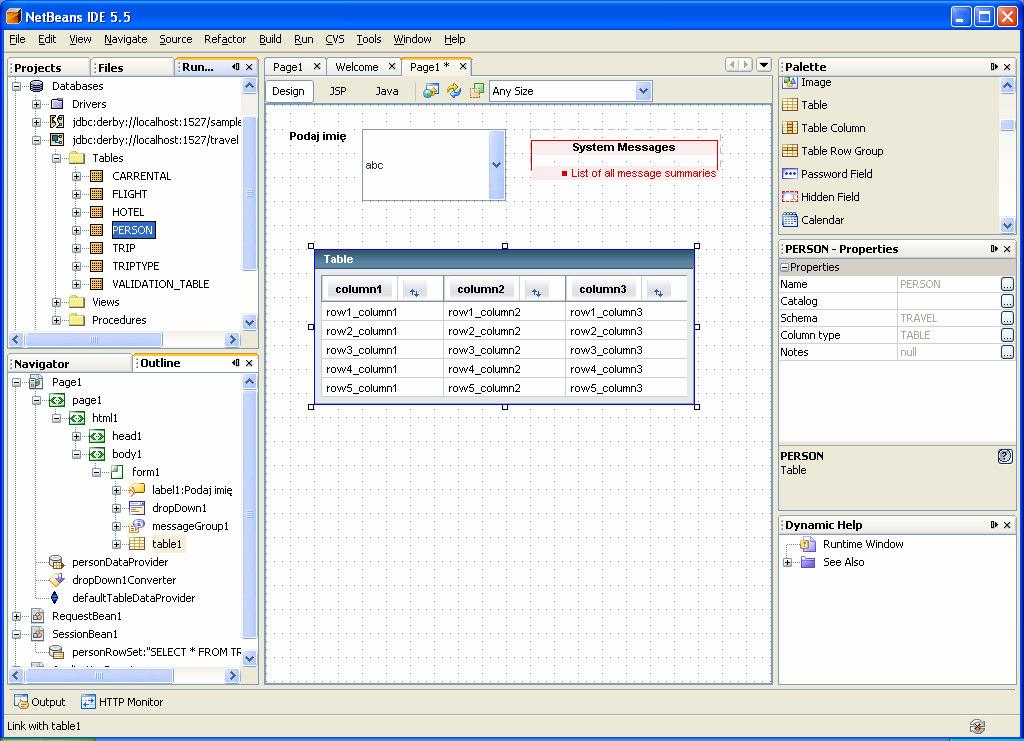Screen dimensions: 1024x741
Task: Open the abc drop-down list arrow
Action: tap(496, 165)
